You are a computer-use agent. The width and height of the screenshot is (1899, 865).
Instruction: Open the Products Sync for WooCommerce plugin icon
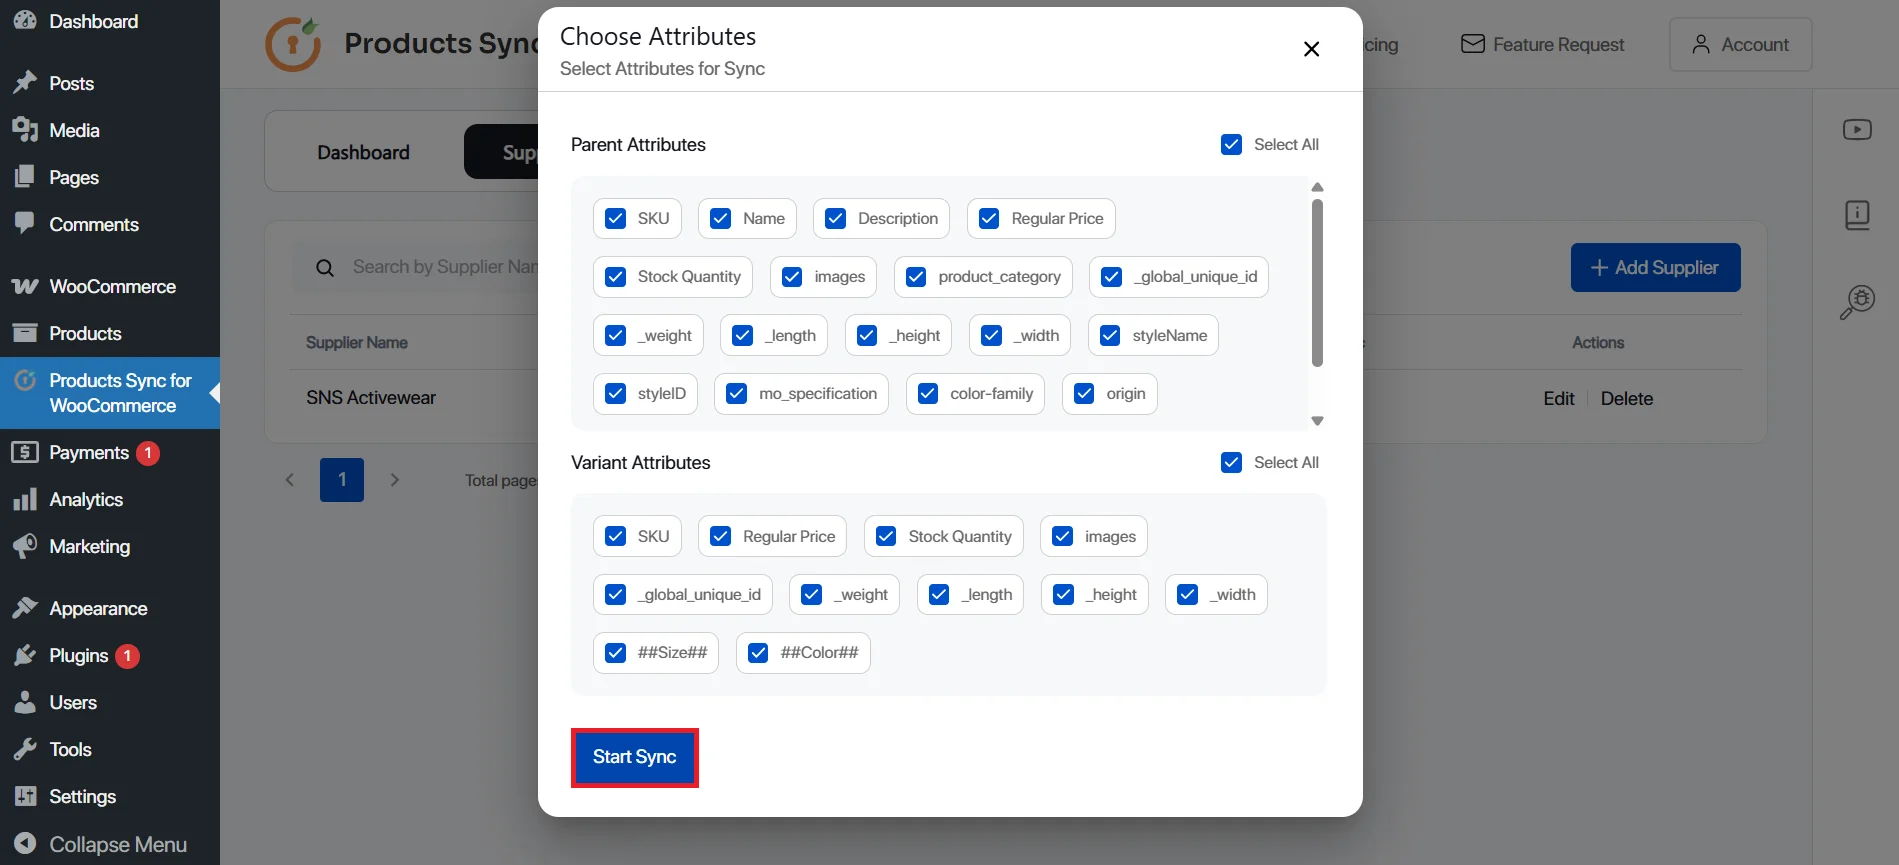point(27,380)
